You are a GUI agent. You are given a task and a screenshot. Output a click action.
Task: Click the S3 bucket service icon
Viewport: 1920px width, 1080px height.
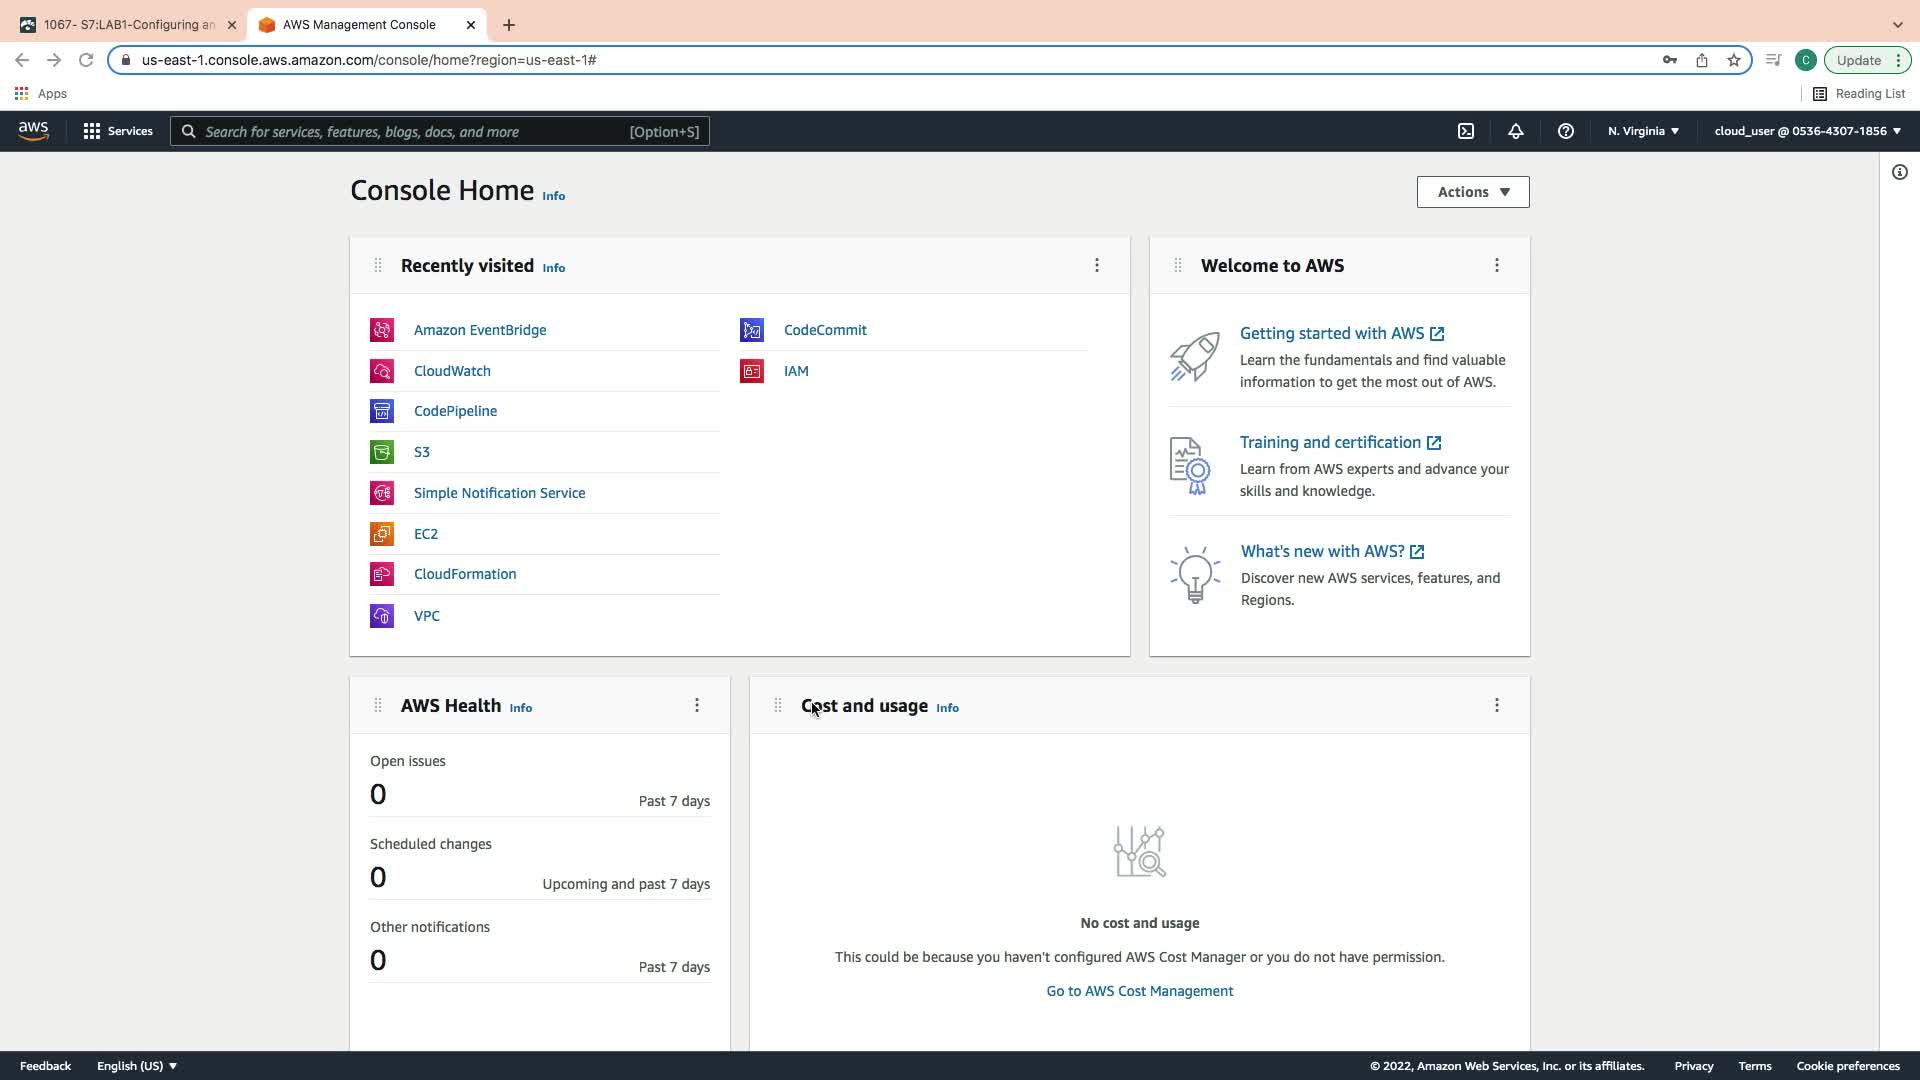(x=382, y=452)
